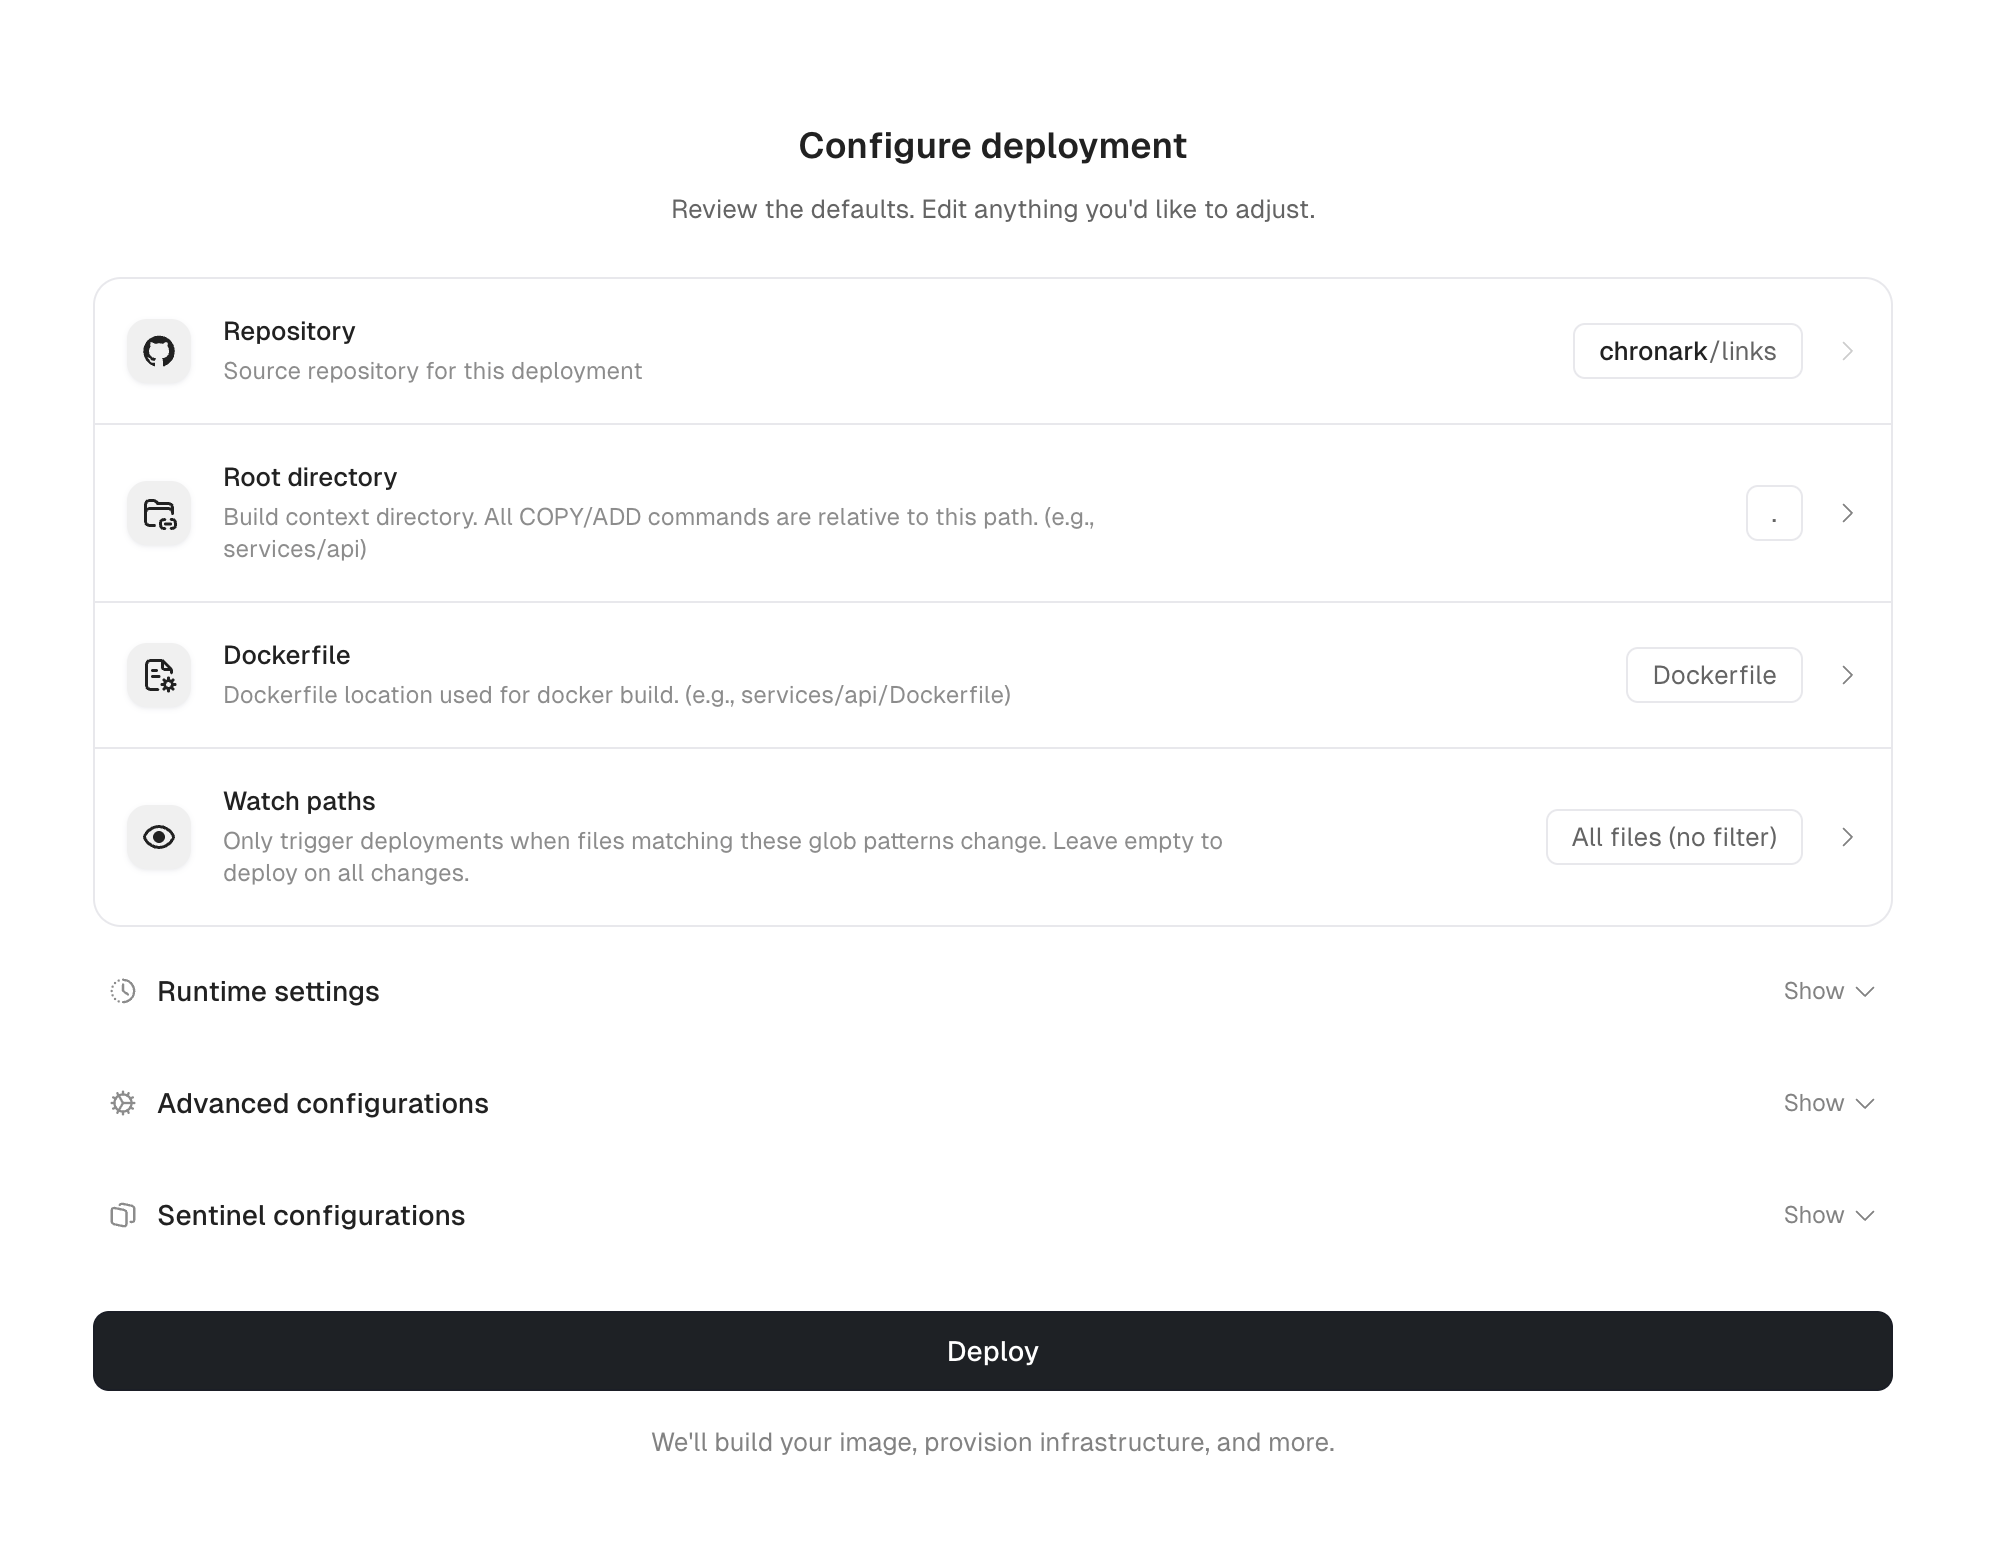Click the cube icon beside Sentinel configurations
The height and width of the screenshot is (1542, 2006).
click(x=122, y=1215)
